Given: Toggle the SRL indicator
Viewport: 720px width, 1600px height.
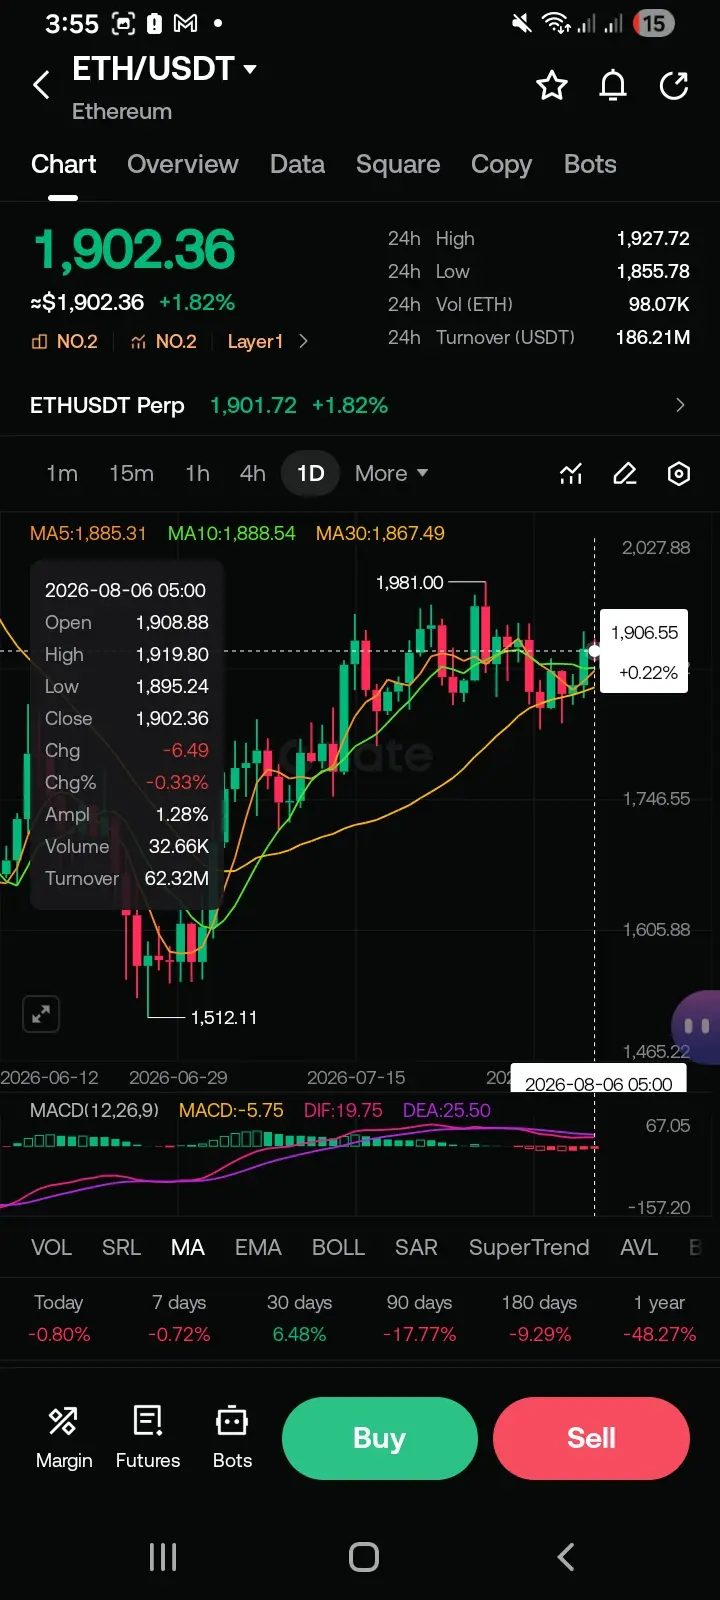Looking at the screenshot, I should tap(121, 1247).
